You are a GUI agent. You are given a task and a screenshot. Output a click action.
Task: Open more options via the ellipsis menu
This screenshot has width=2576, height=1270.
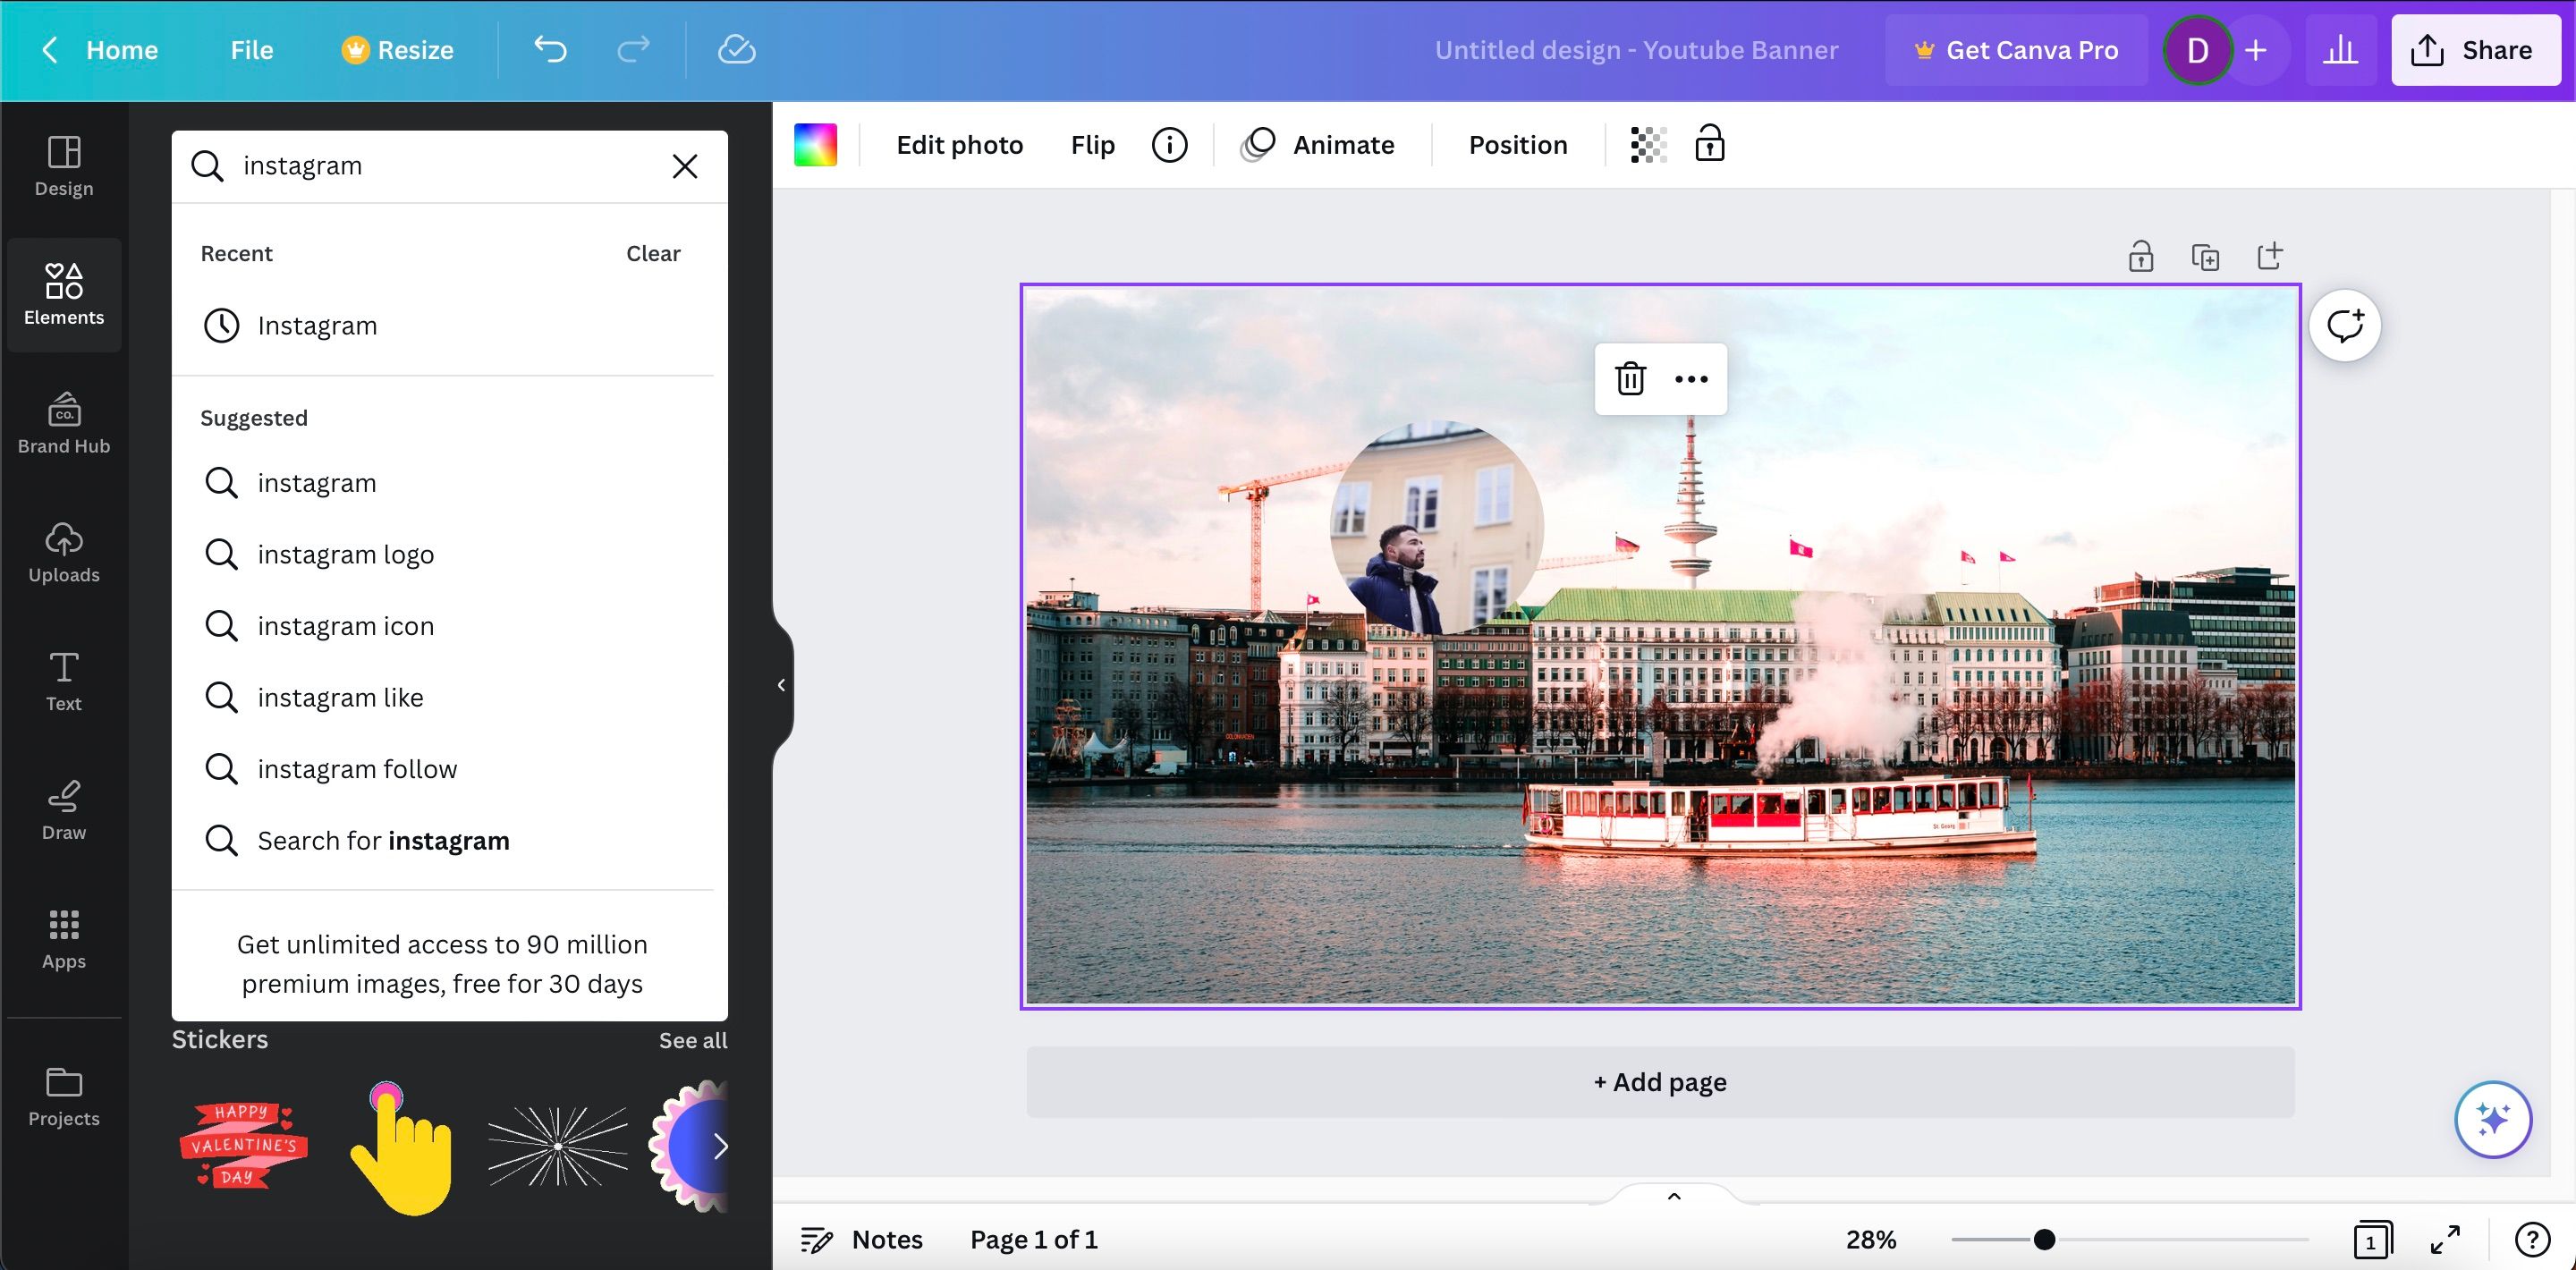tap(1691, 379)
